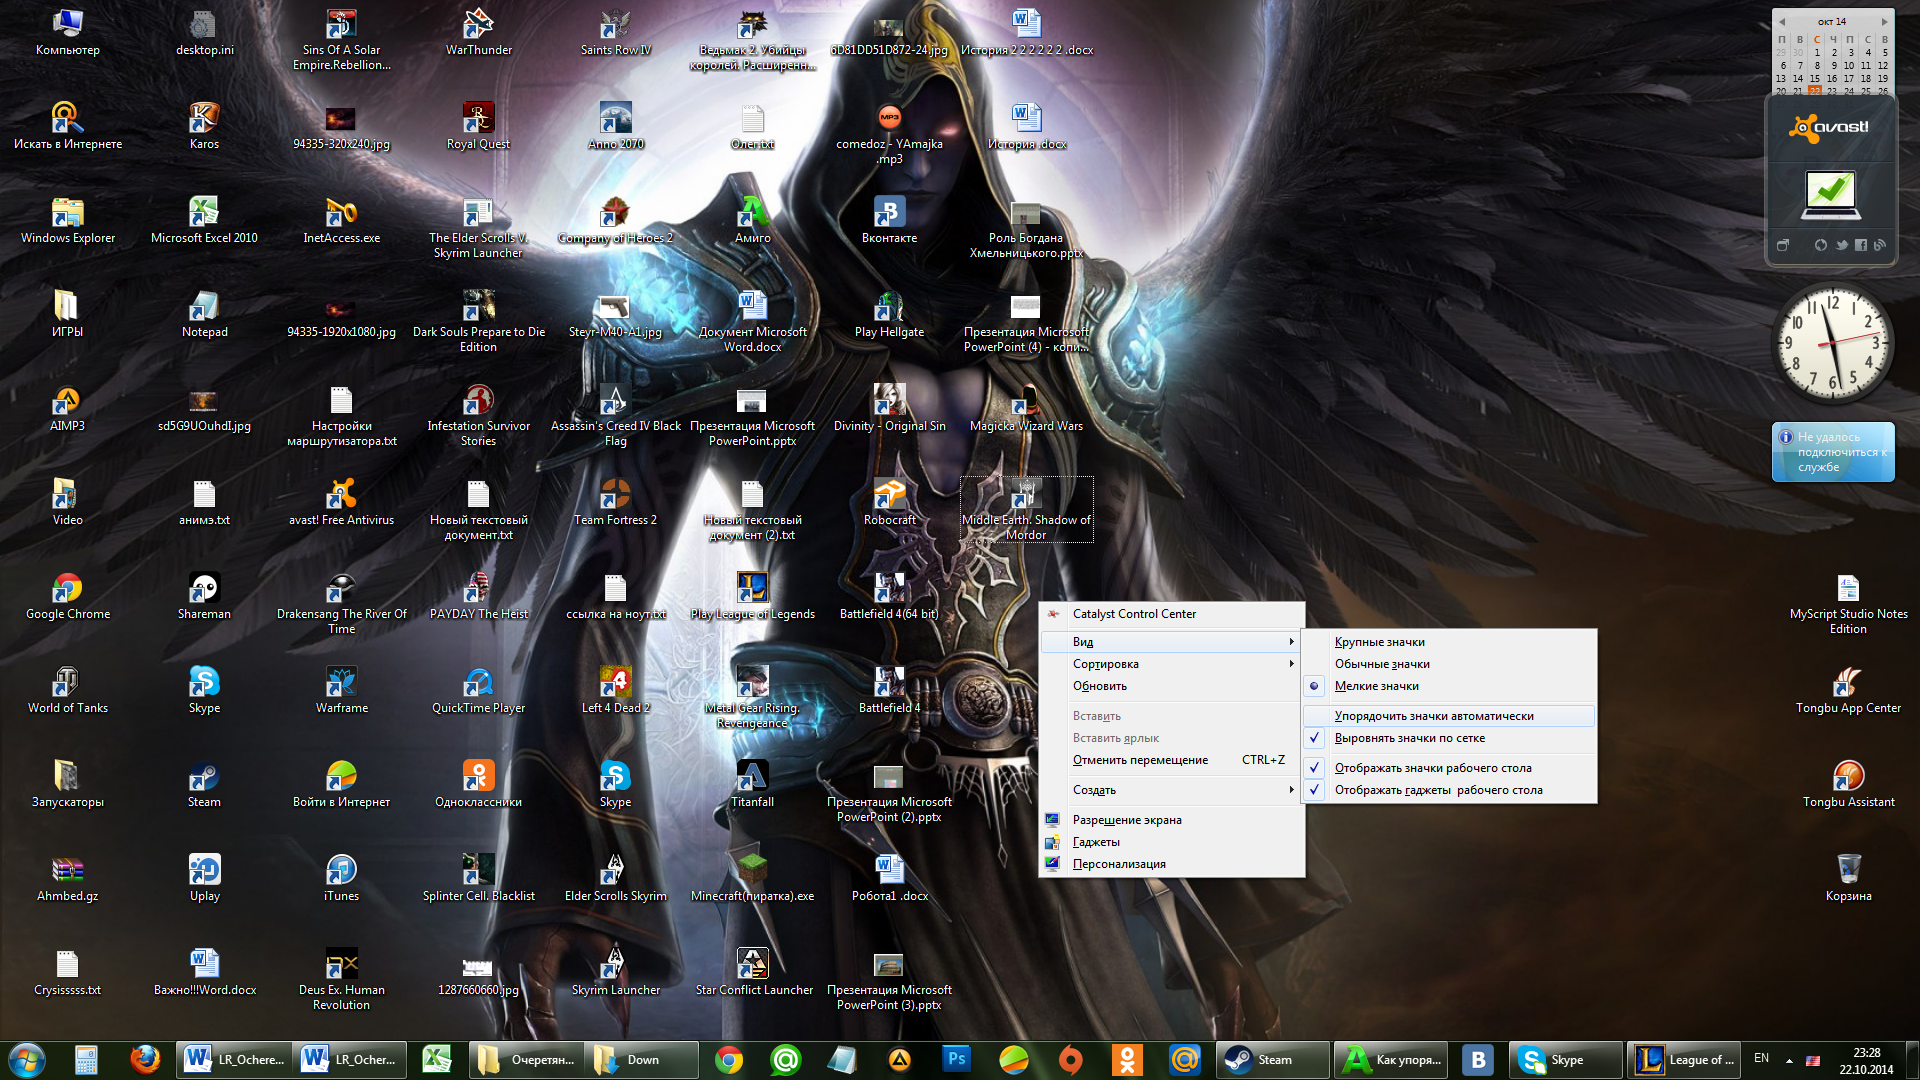
Task: Toggle Выровнять значки по сетке
Action: point(1449,738)
